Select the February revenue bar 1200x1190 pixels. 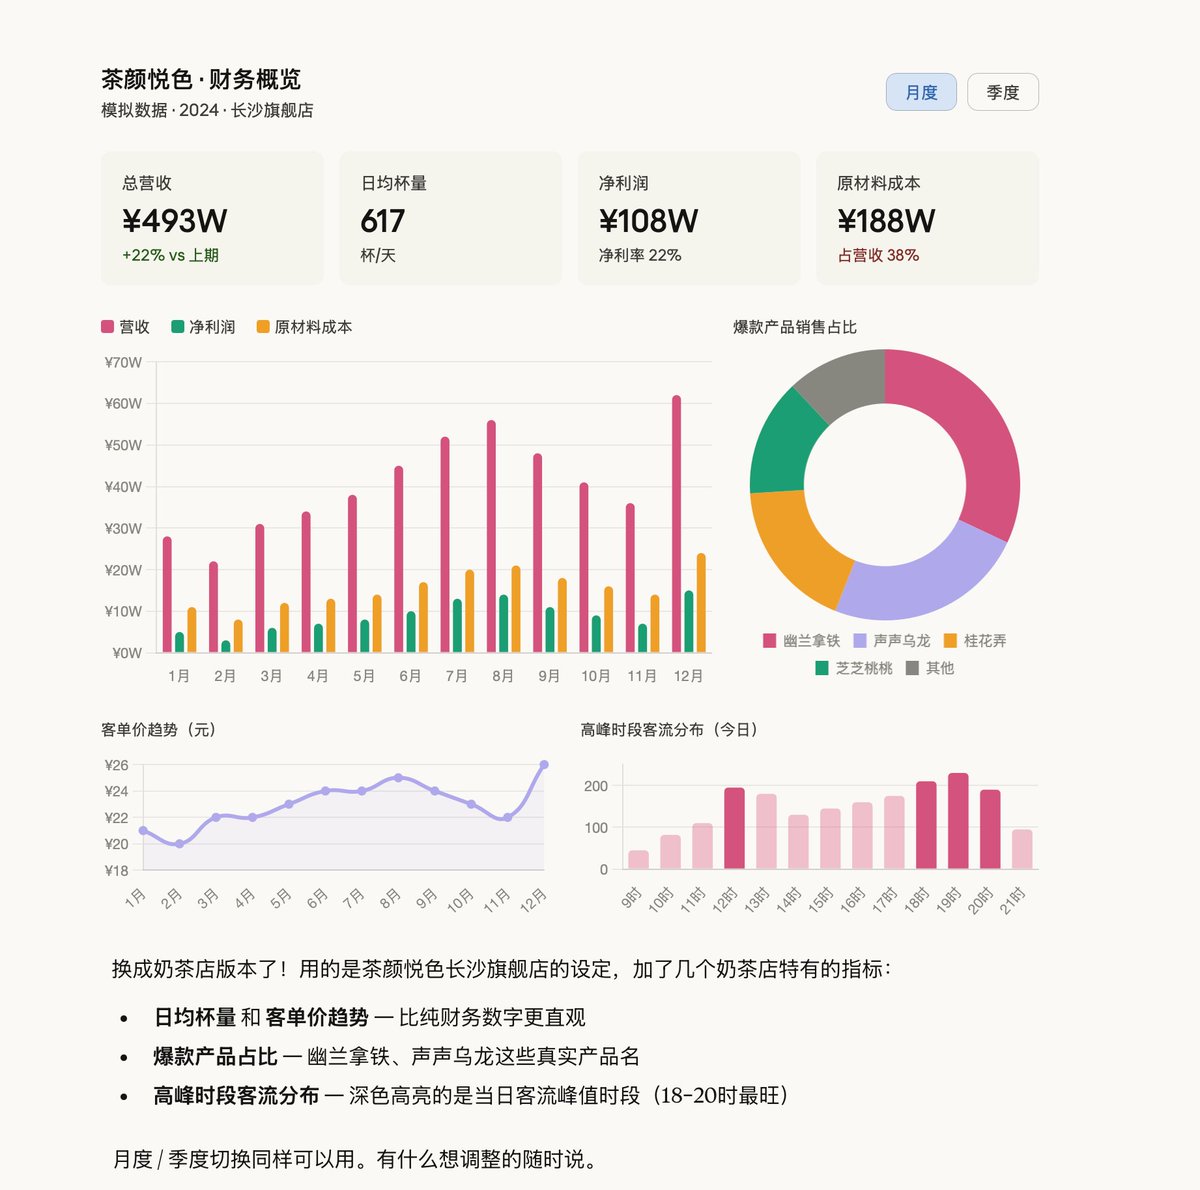click(x=213, y=607)
